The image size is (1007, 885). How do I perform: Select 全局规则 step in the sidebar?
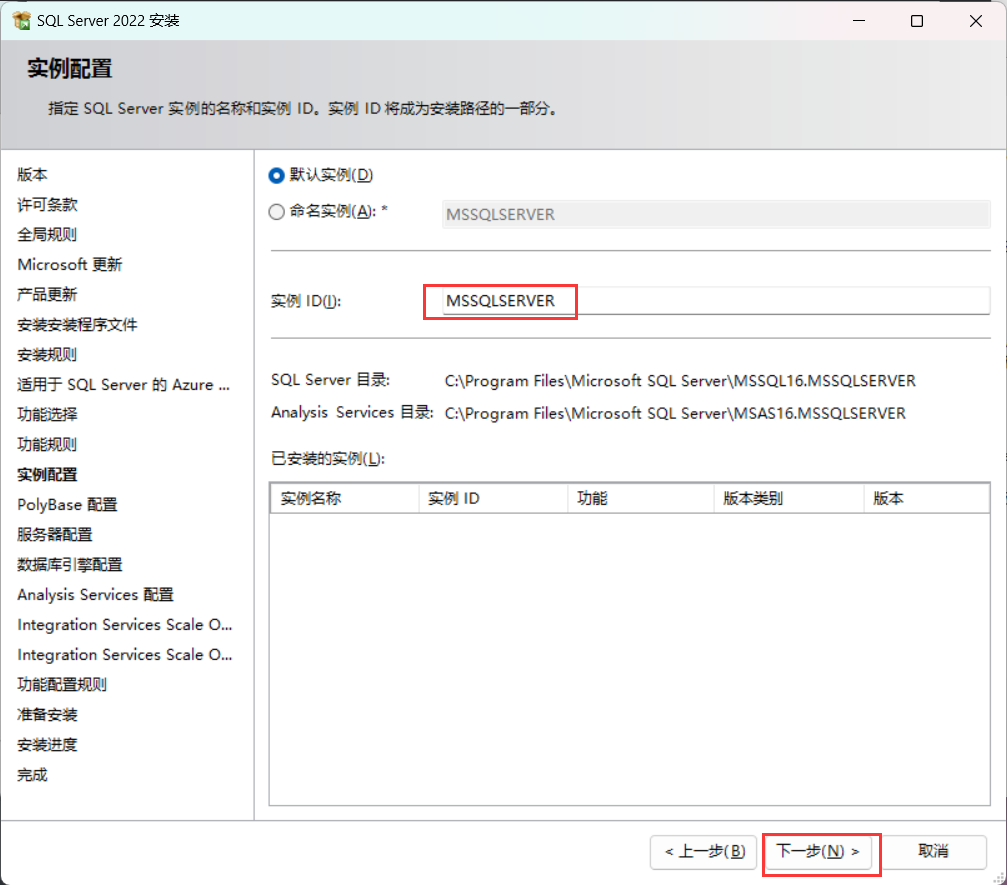(47, 234)
